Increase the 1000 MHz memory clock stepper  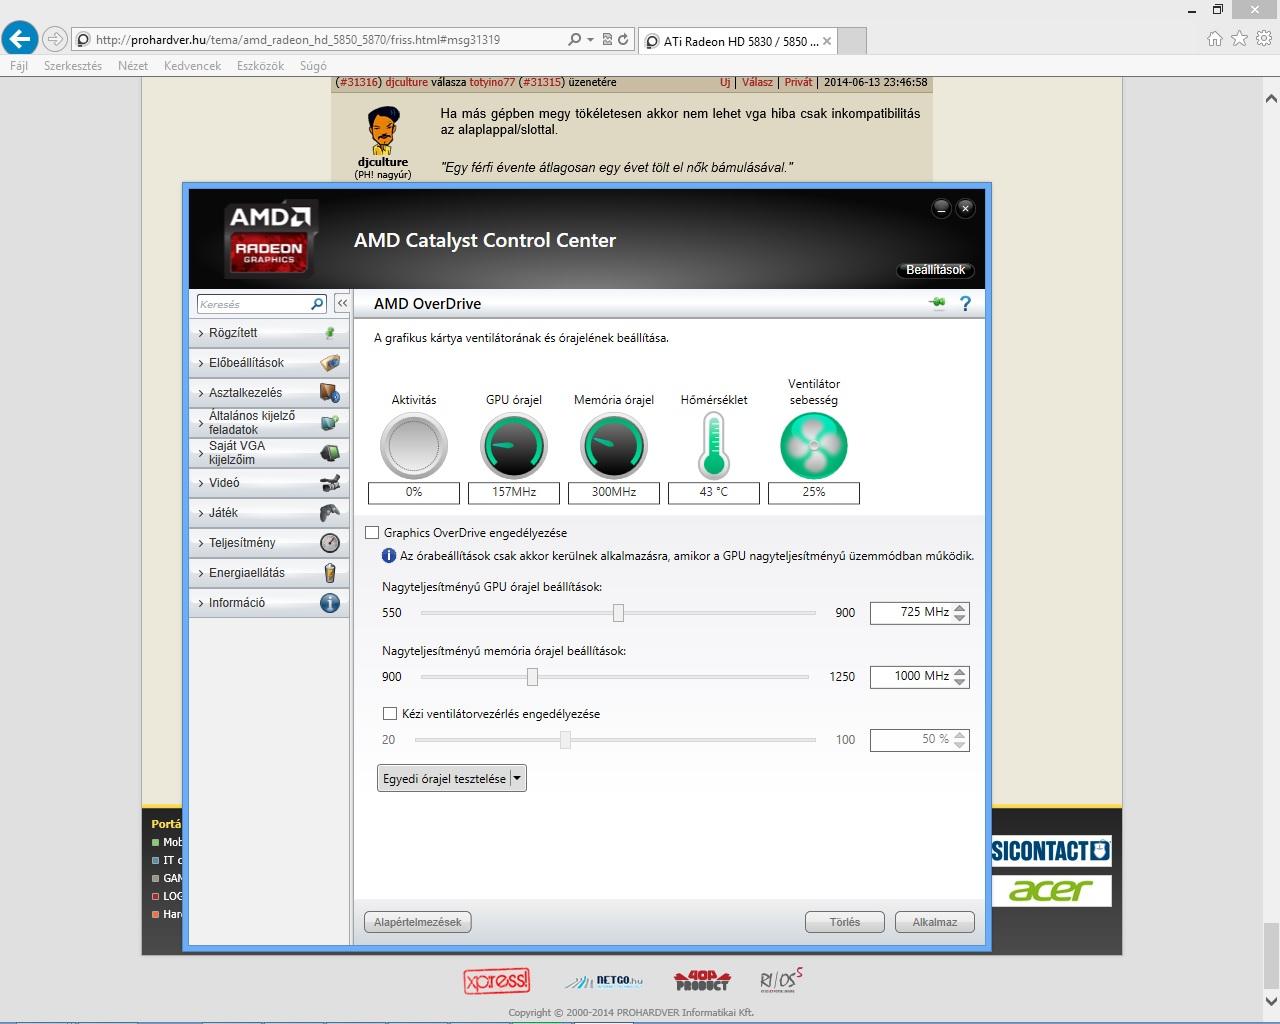(x=960, y=671)
